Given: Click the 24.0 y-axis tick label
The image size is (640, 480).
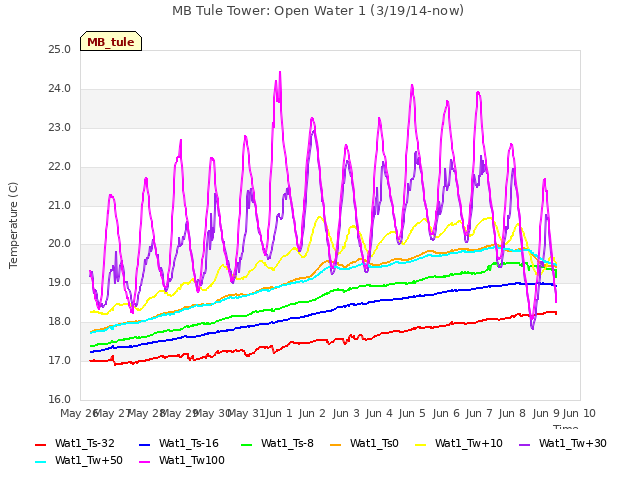Looking at the screenshot, I should [x=60, y=89].
